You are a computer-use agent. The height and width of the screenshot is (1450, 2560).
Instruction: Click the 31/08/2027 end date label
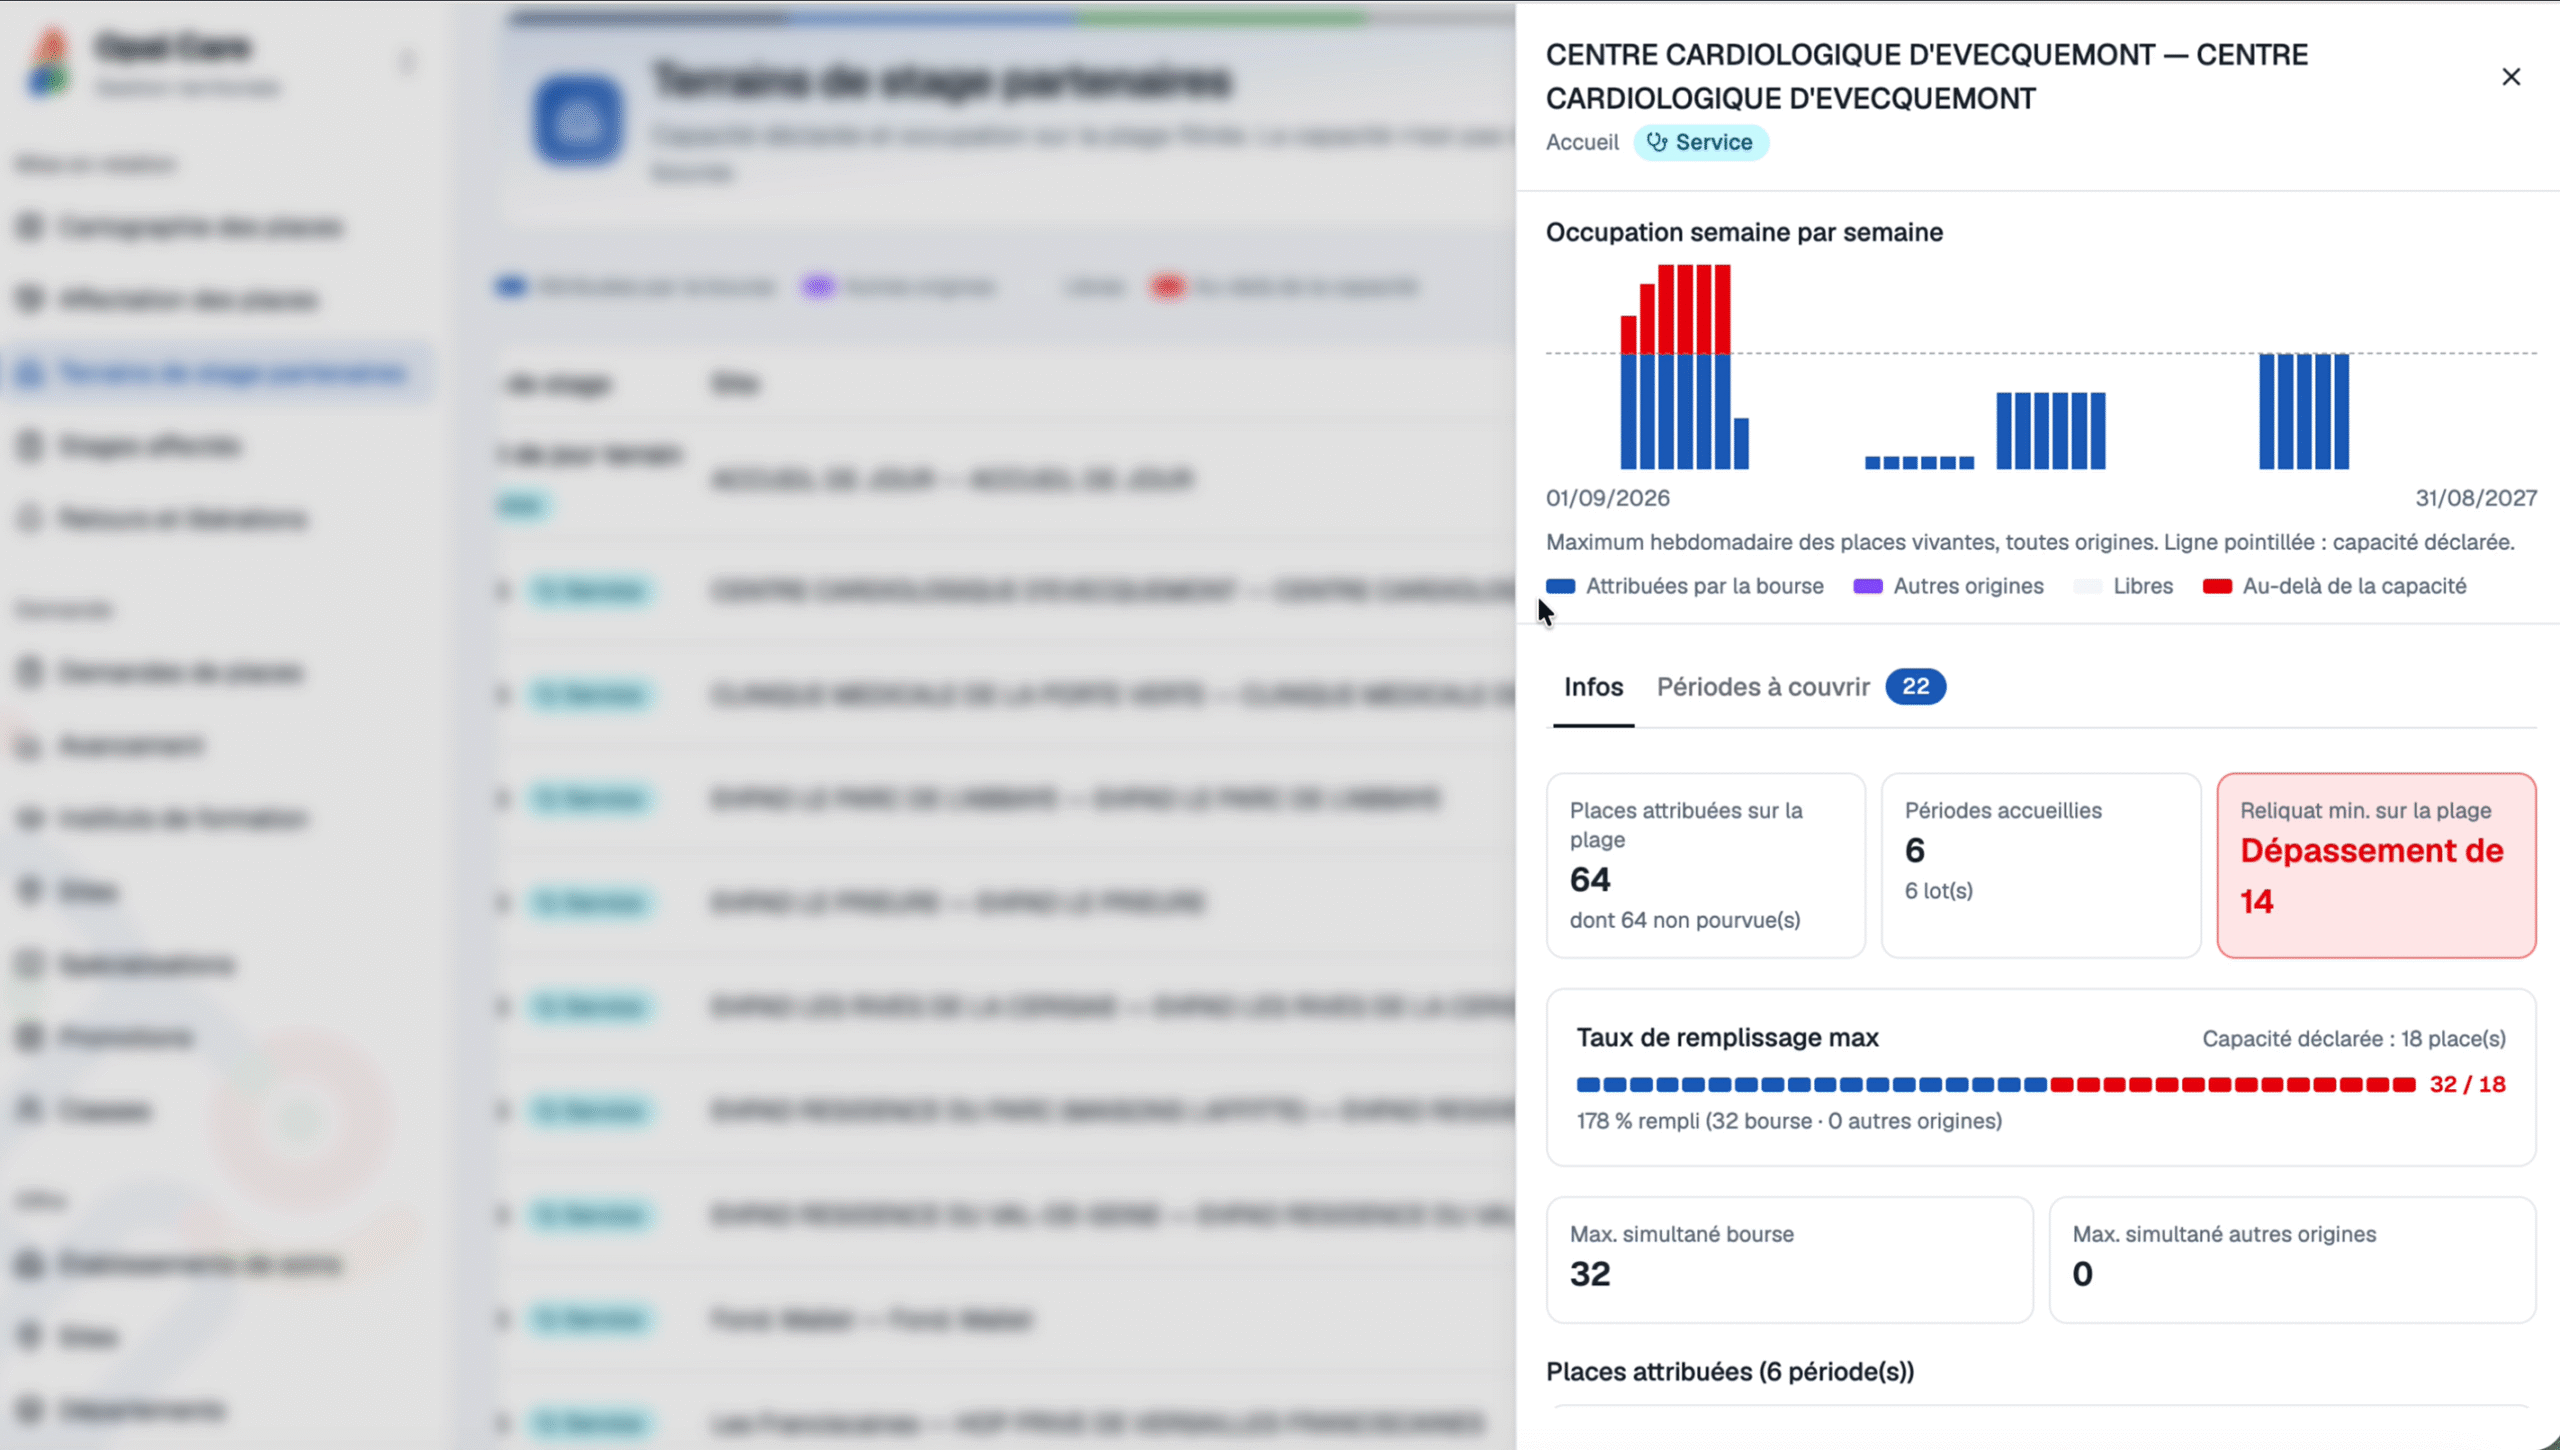2476,498
